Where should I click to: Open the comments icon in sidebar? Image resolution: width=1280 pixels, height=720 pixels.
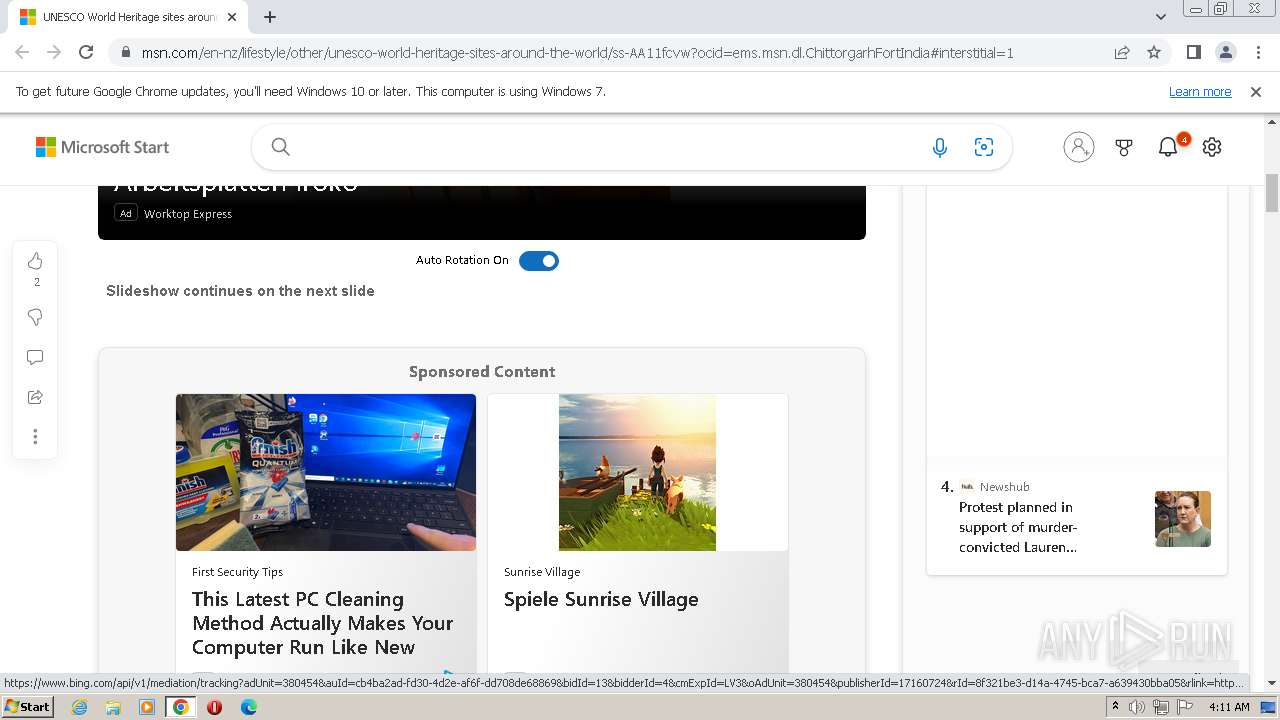(x=35, y=357)
